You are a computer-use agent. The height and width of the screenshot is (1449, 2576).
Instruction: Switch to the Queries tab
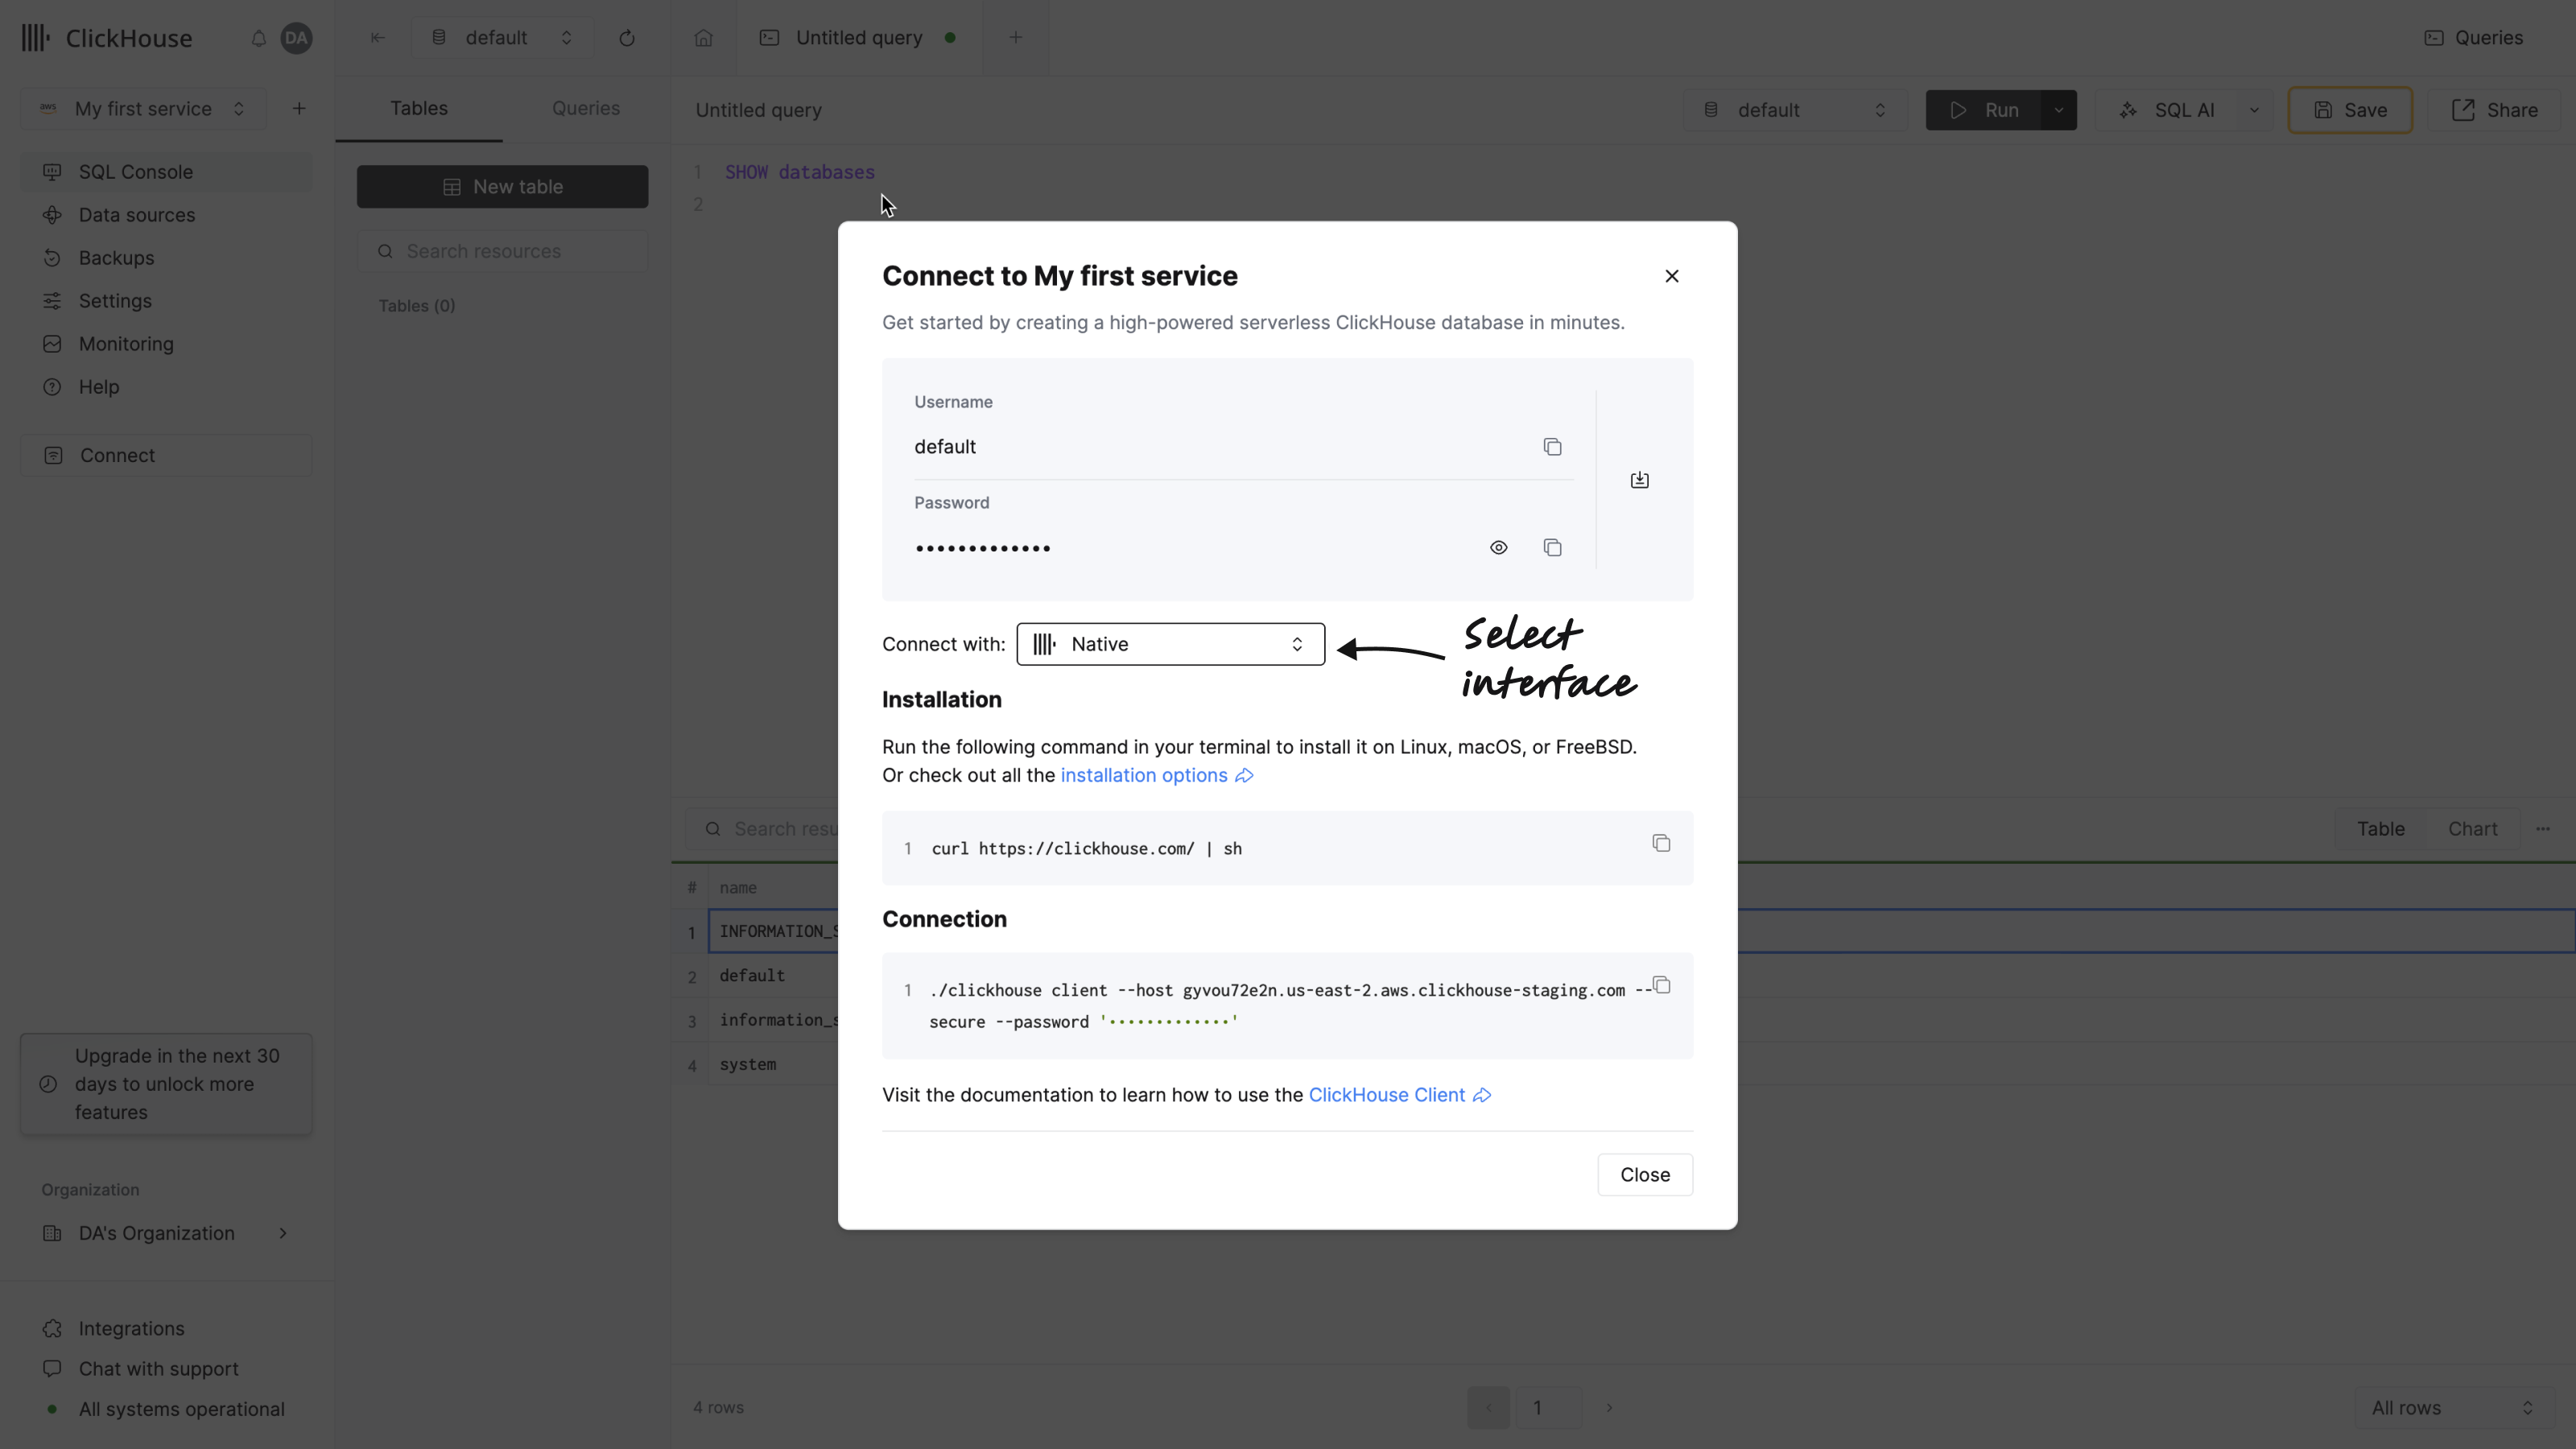584,106
